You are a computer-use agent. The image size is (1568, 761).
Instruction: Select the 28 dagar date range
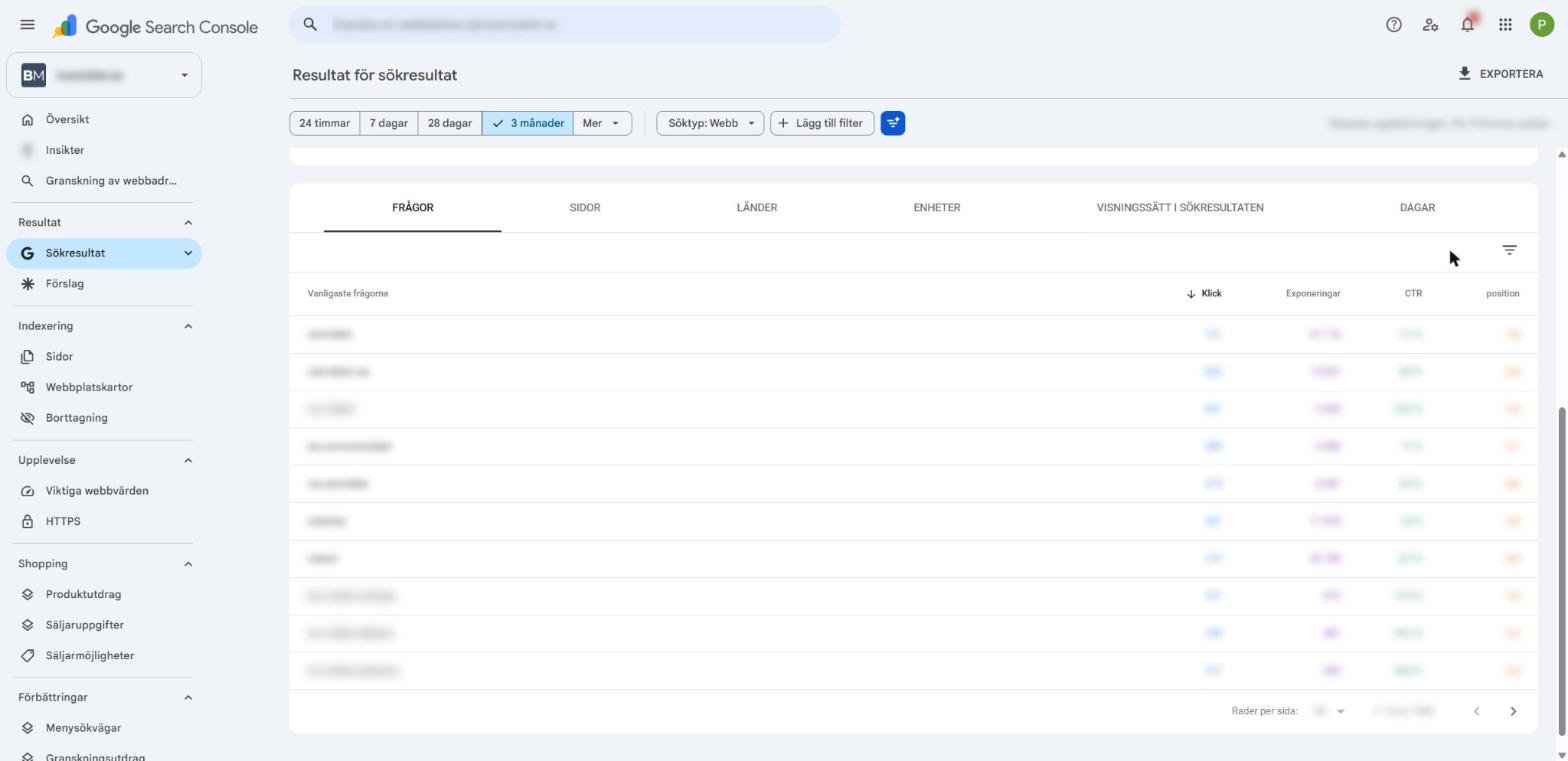pyautogui.click(x=450, y=123)
